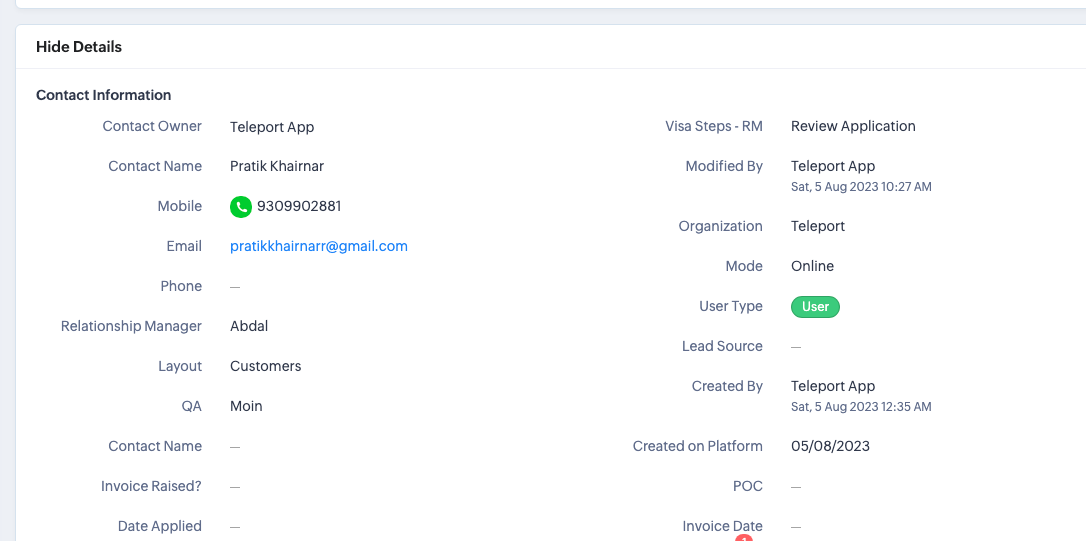Click the Organization value Teleport
Viewport: 1086px width, 541px height.
(x=818, y=226)
